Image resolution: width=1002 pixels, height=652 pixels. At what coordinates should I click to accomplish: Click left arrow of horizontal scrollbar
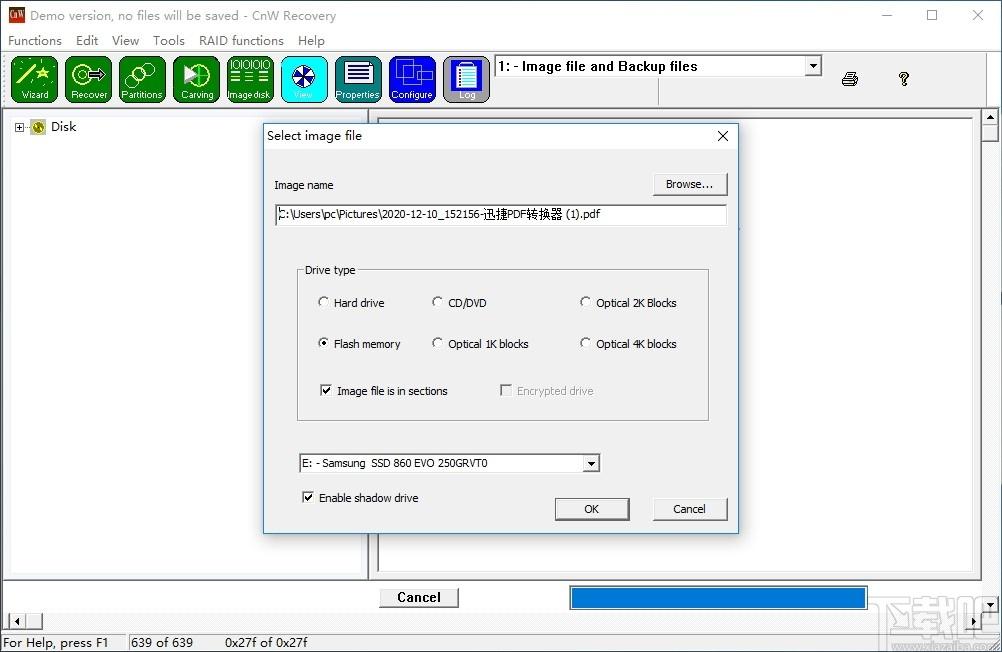(x=17, y=621)
